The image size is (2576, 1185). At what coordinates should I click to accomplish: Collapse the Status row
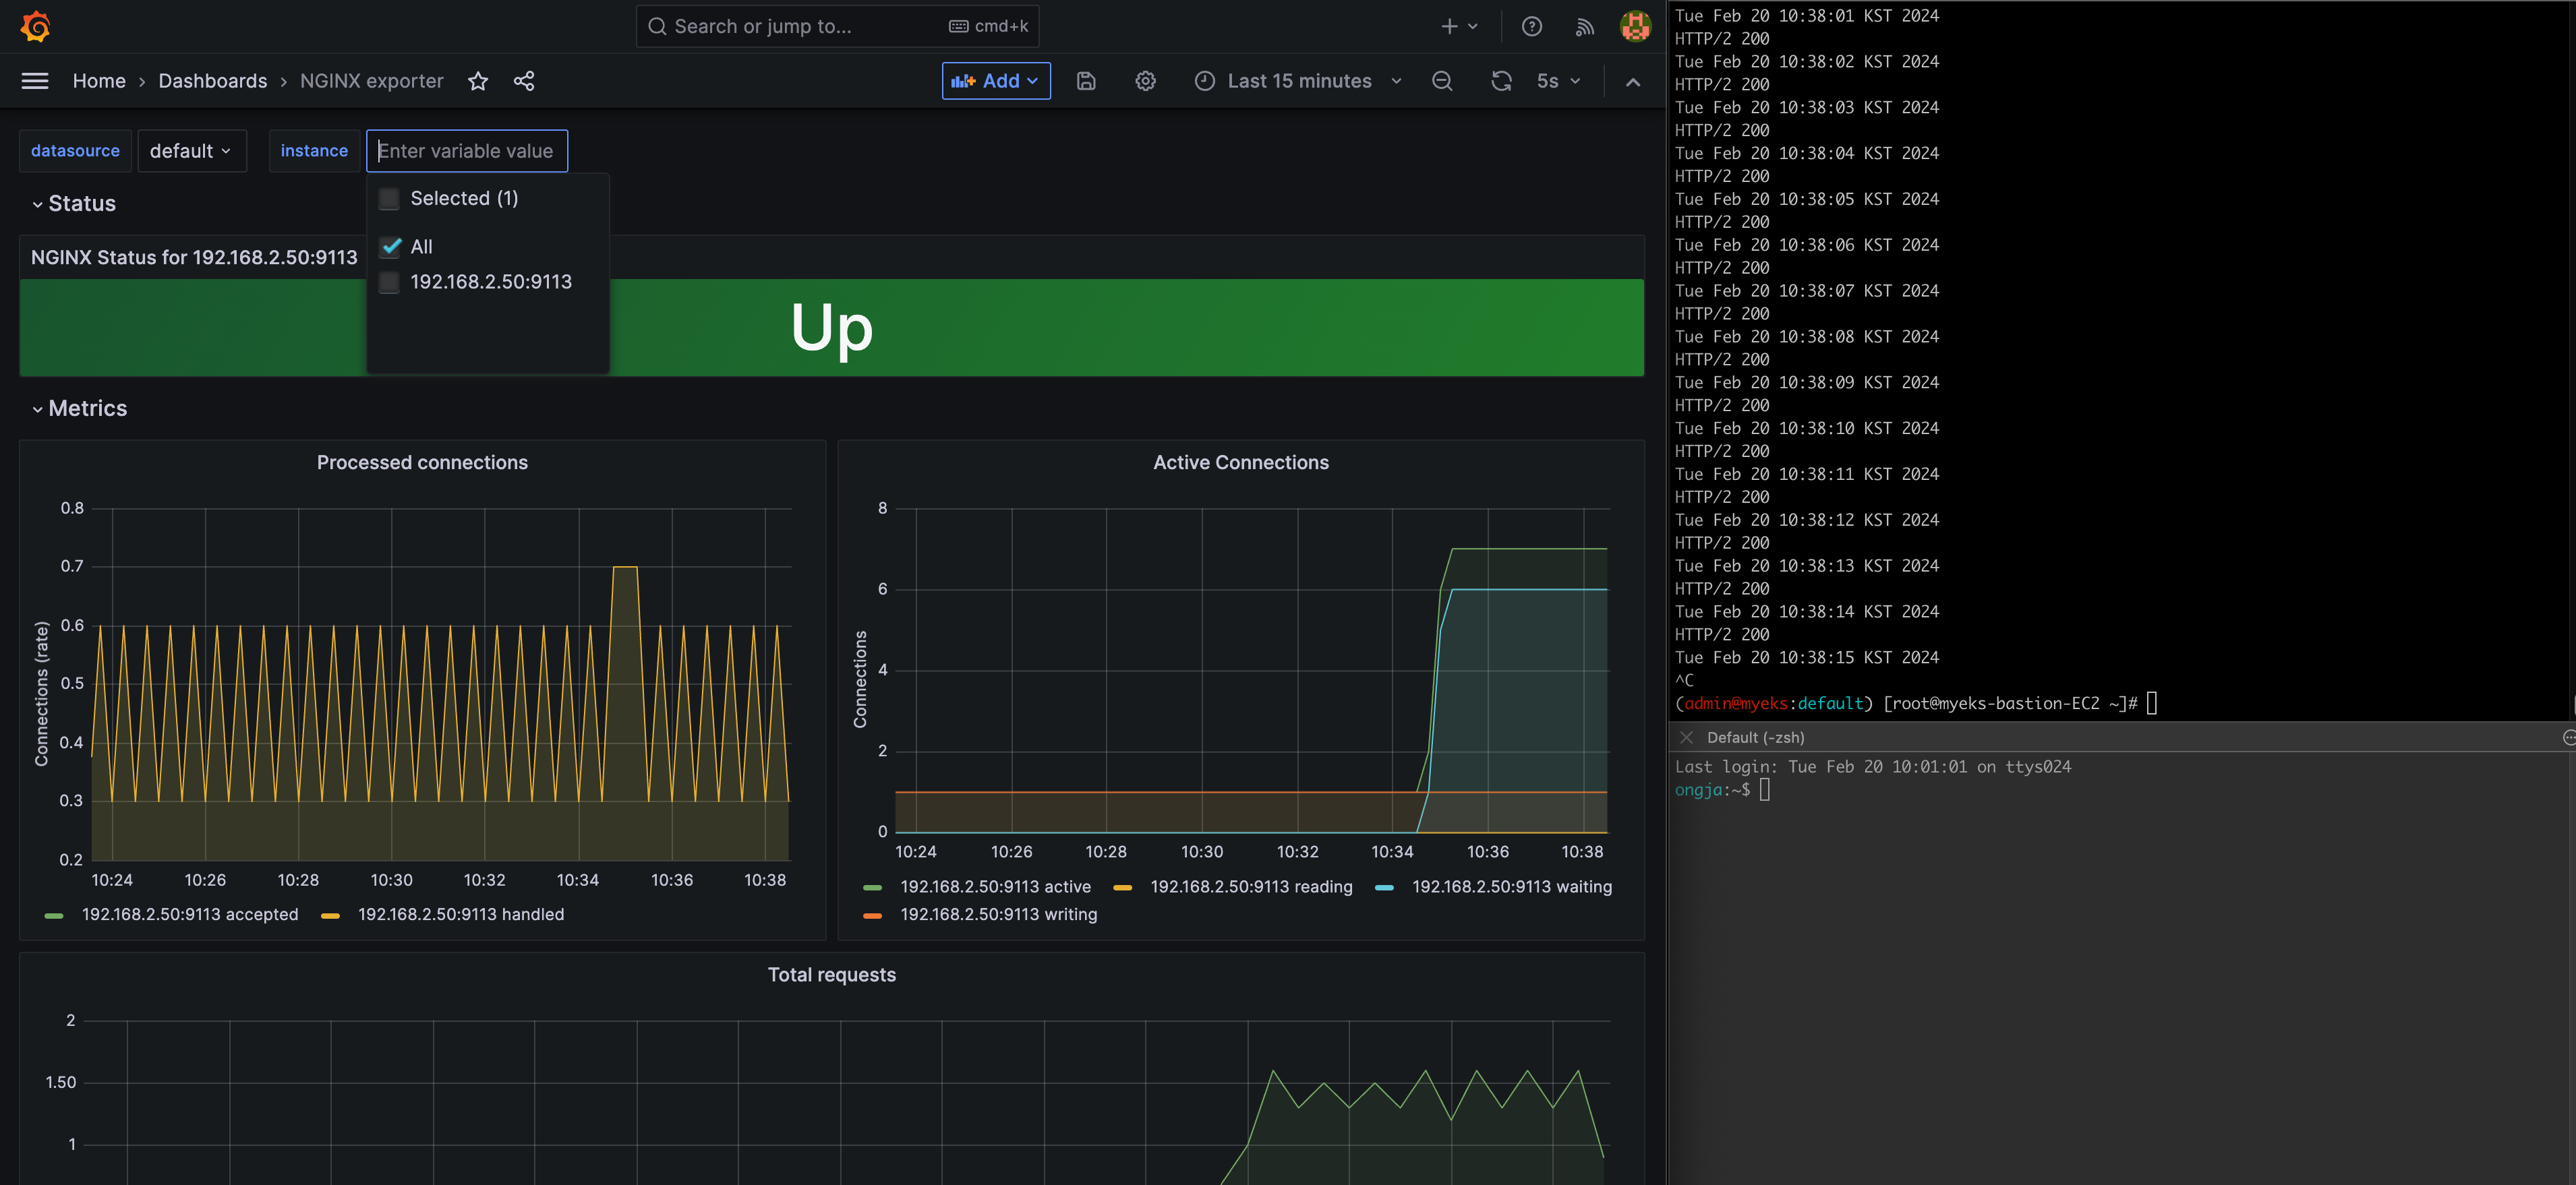[74, 204]
